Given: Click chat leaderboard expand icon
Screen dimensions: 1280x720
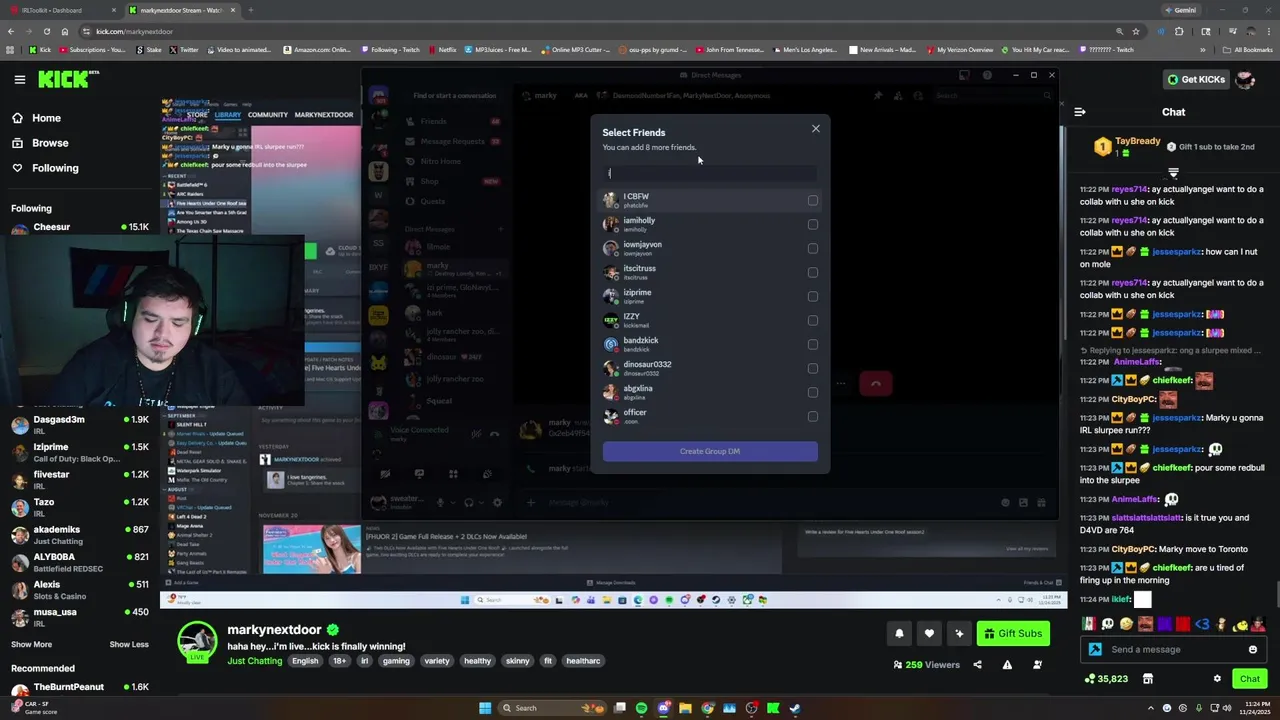Looking at the screenshot, I should pyautogui.click(x=1173, y=173).
